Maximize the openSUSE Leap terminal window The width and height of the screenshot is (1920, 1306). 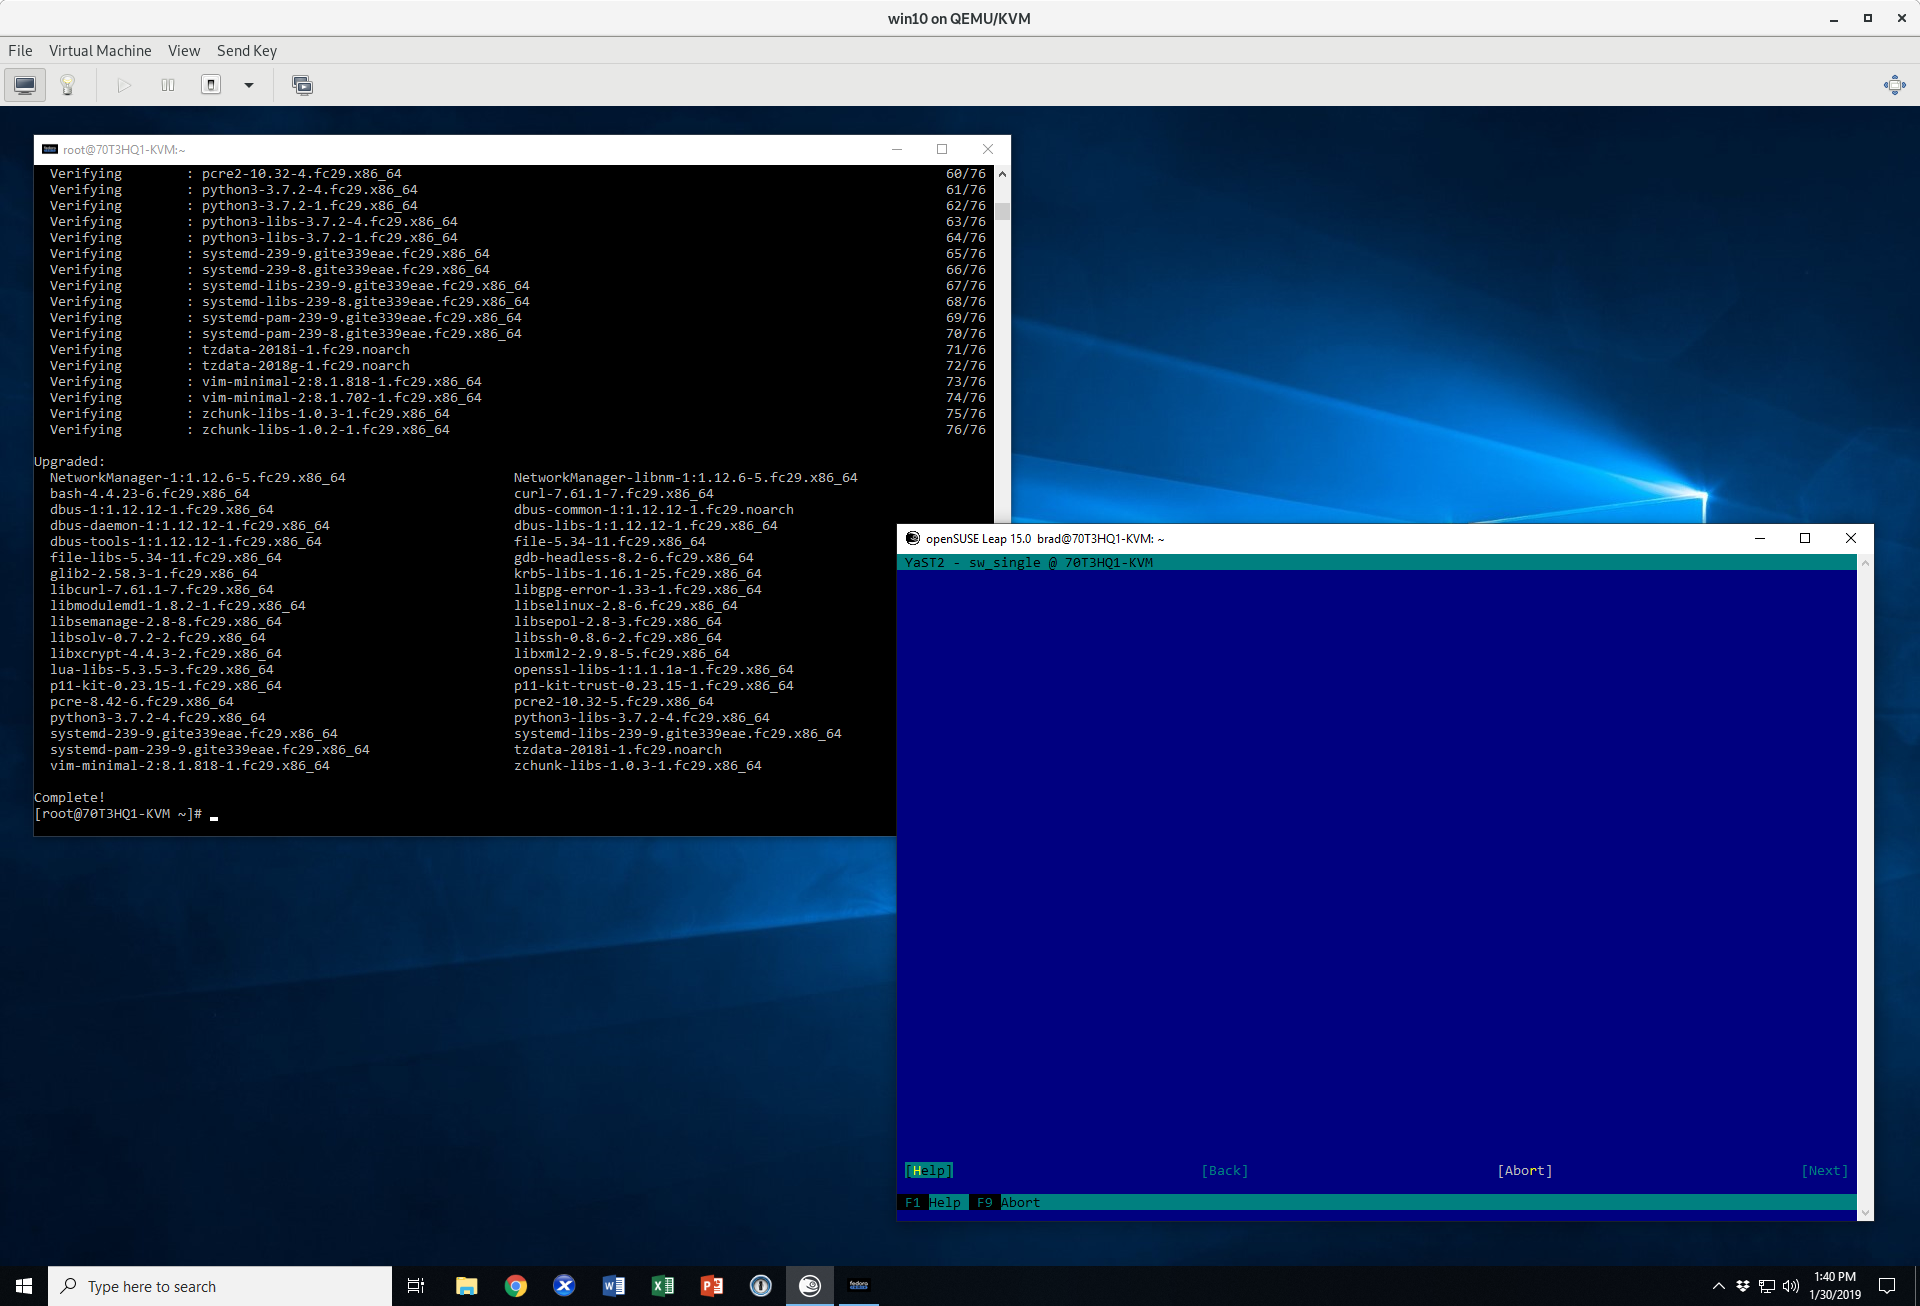coord(1805,538)
